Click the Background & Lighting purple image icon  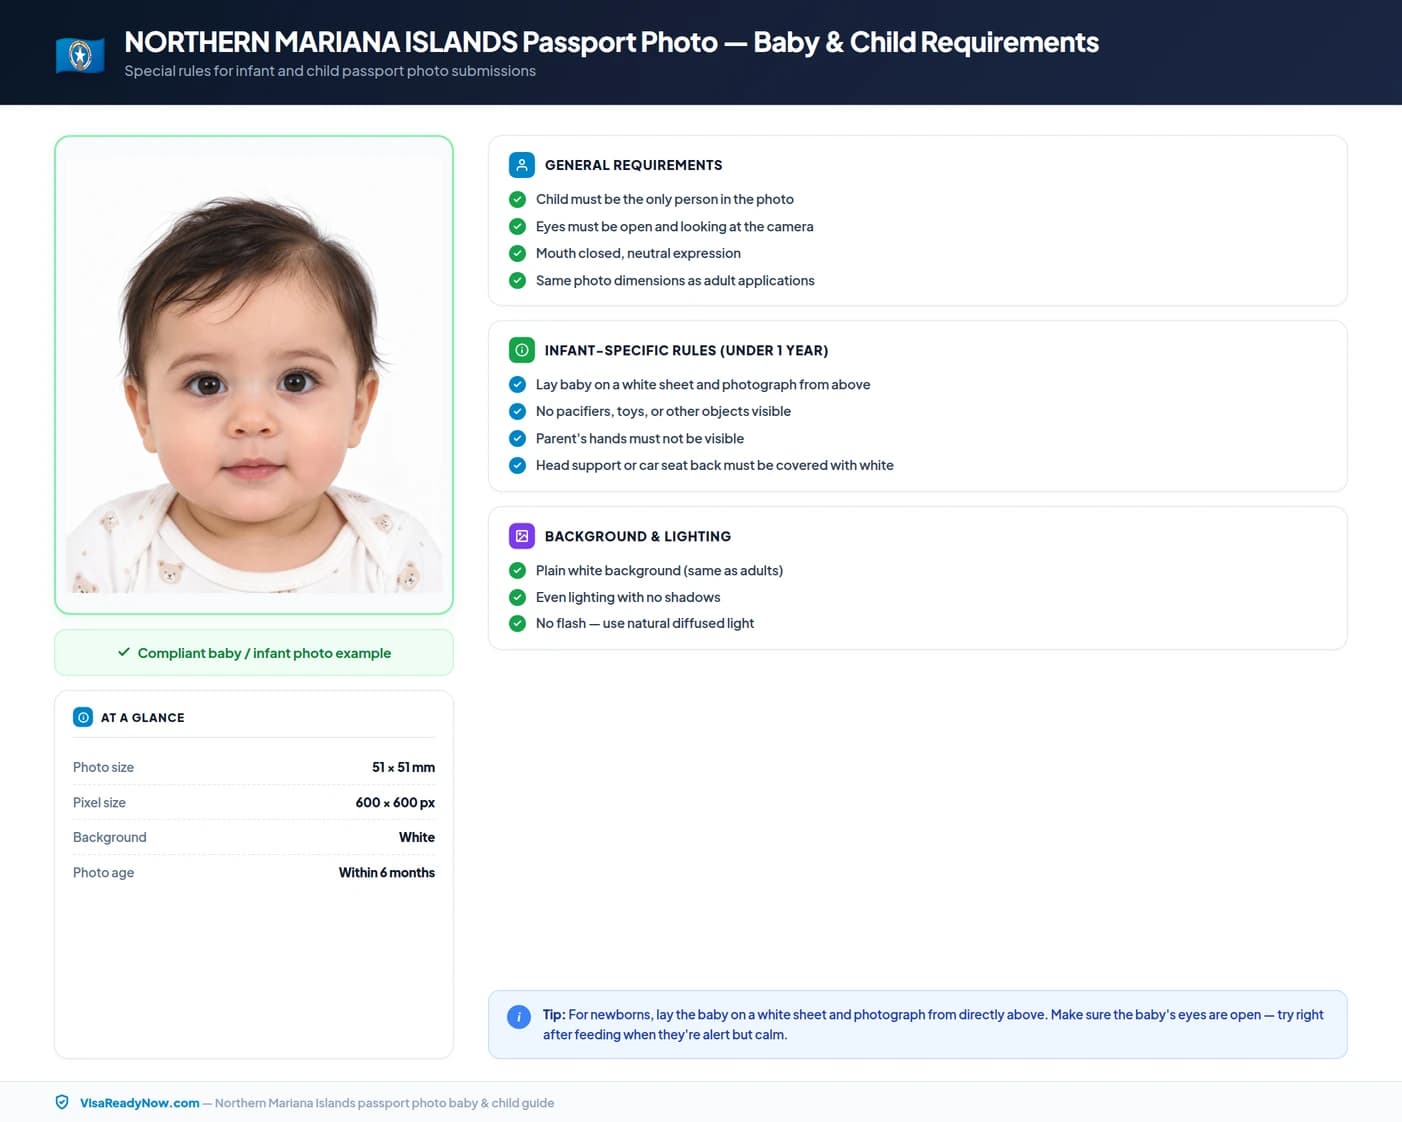522,536
